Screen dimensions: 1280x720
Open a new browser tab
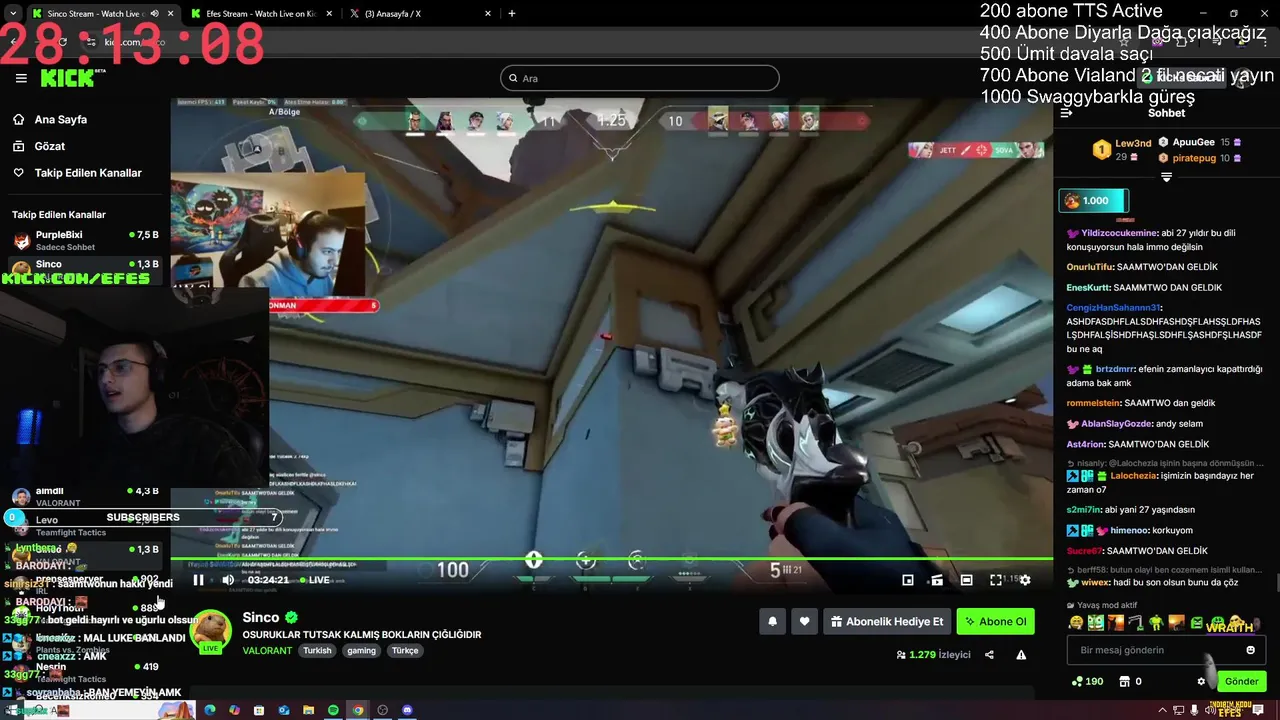[512, 14]
